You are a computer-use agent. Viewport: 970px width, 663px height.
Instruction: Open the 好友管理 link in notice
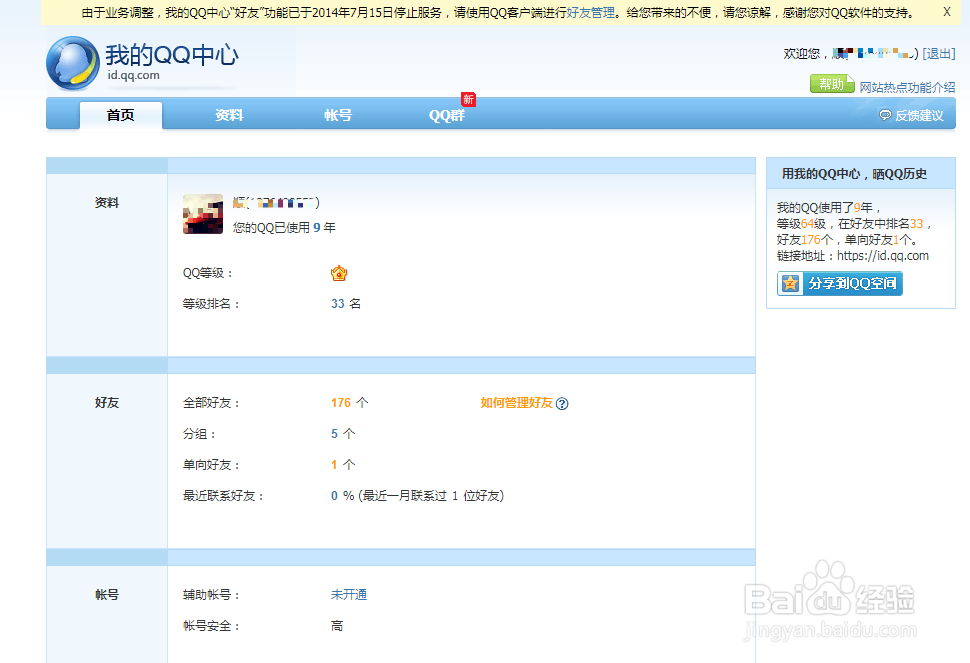[591, 12]
